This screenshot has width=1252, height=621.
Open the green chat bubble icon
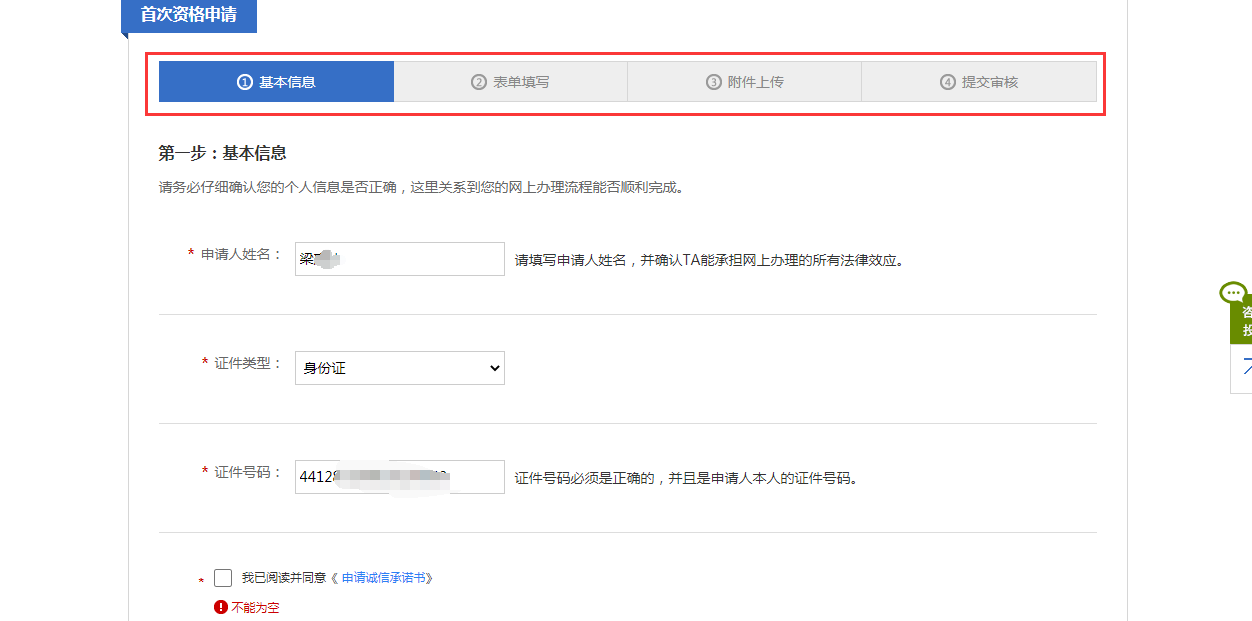pyautogui.click(x=1233, y=293)
